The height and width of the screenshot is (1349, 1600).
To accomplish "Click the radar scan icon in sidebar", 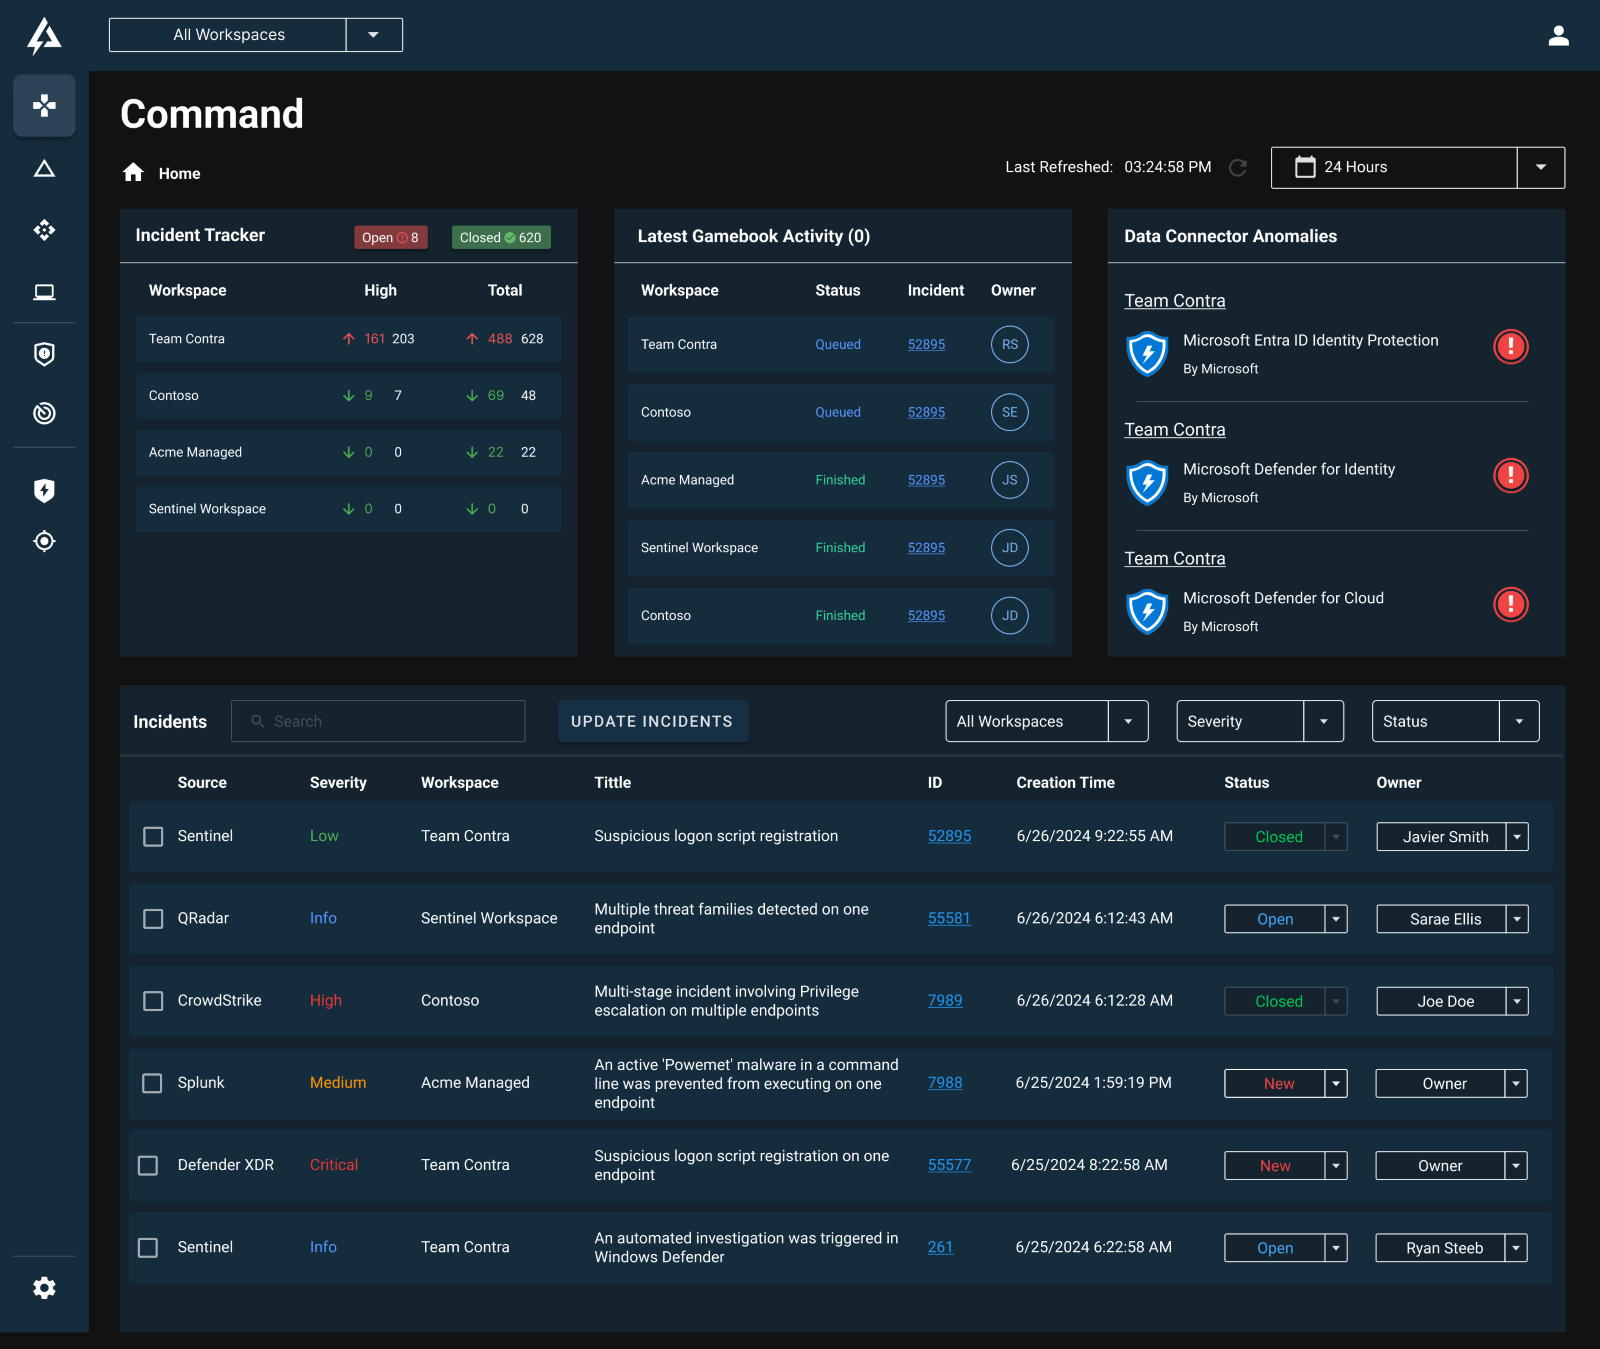I will click(44, 413).
